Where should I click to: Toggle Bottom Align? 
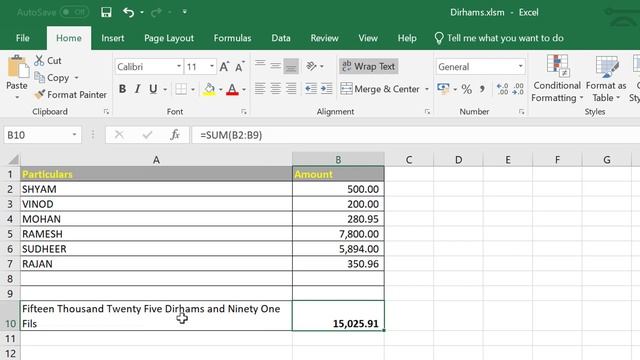click(291, 66)
